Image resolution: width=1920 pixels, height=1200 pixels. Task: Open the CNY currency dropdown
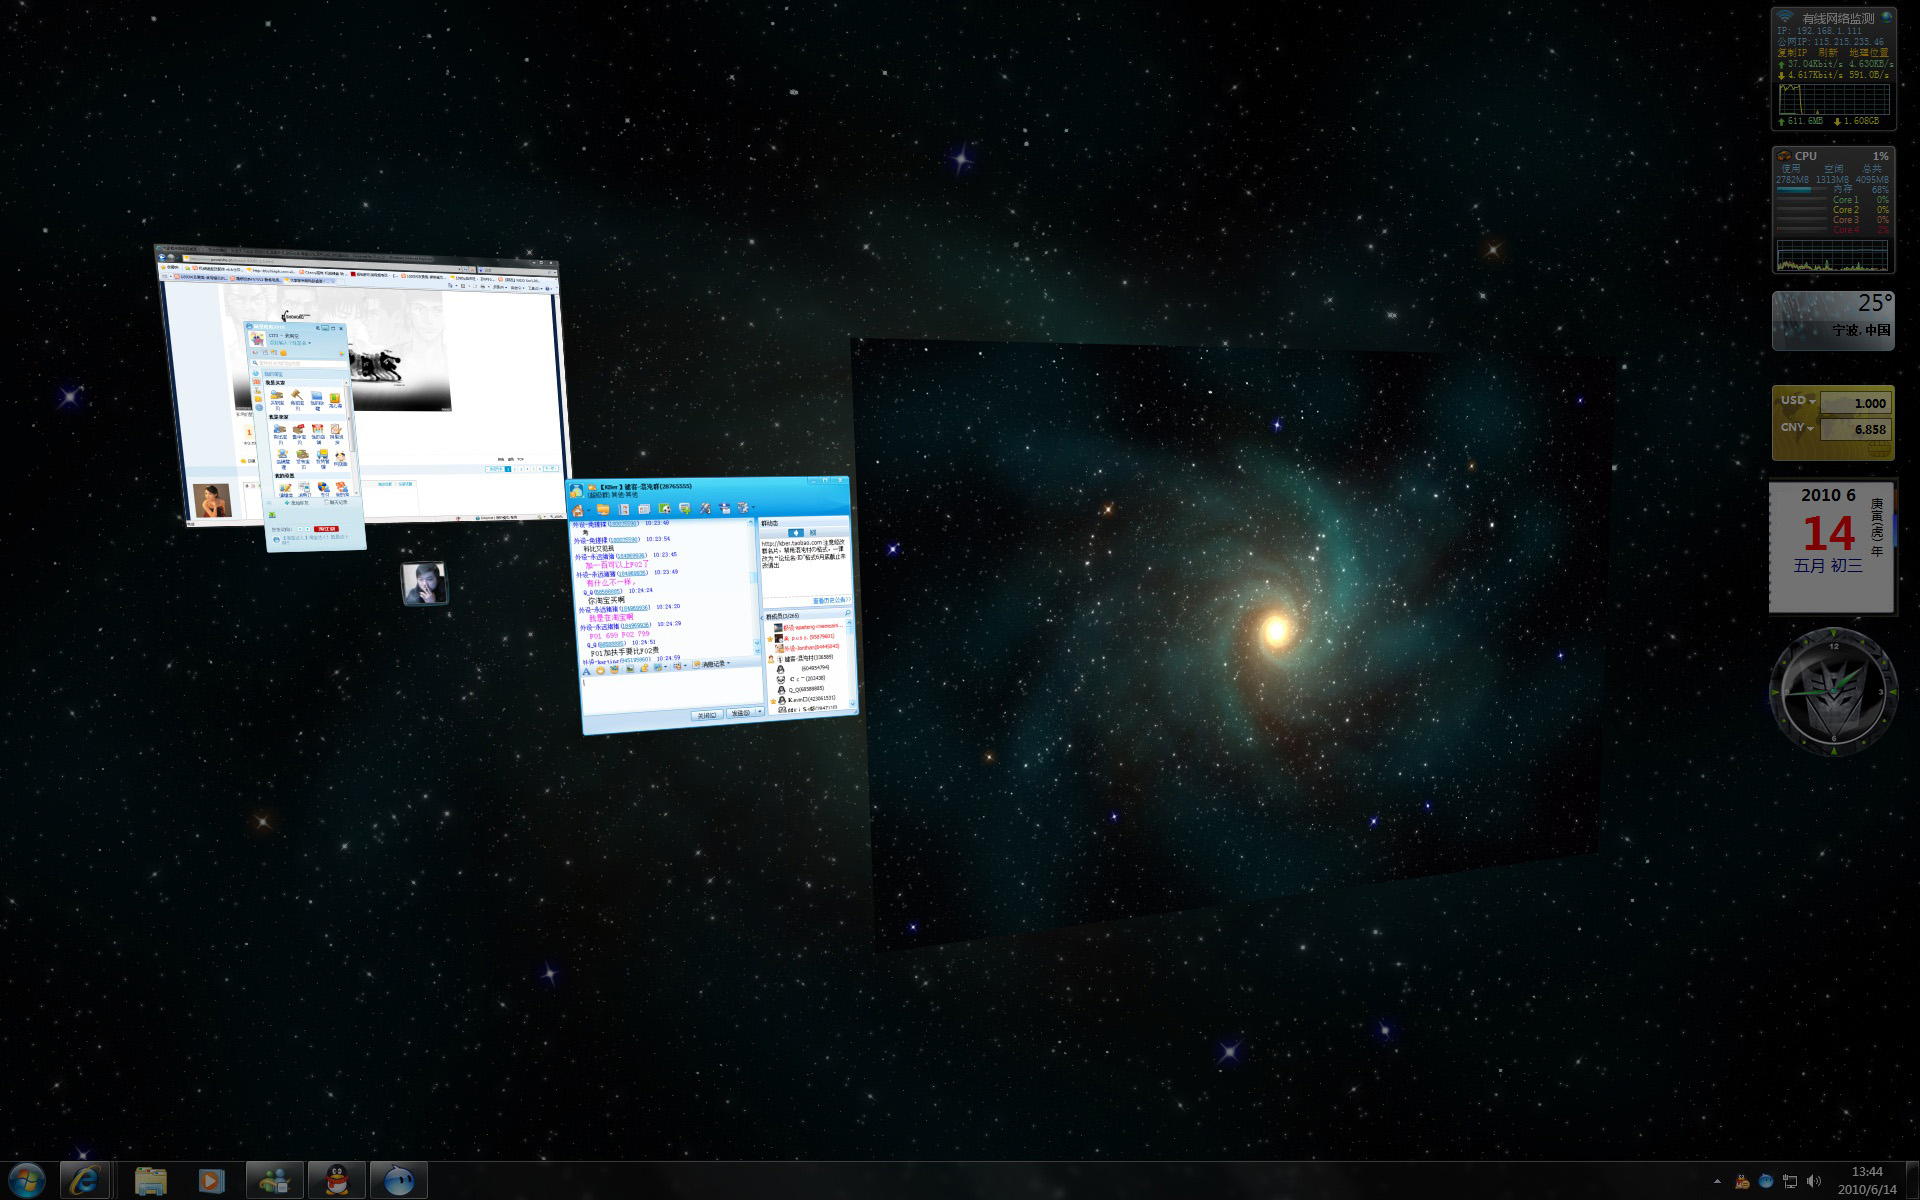[1796, 427]
